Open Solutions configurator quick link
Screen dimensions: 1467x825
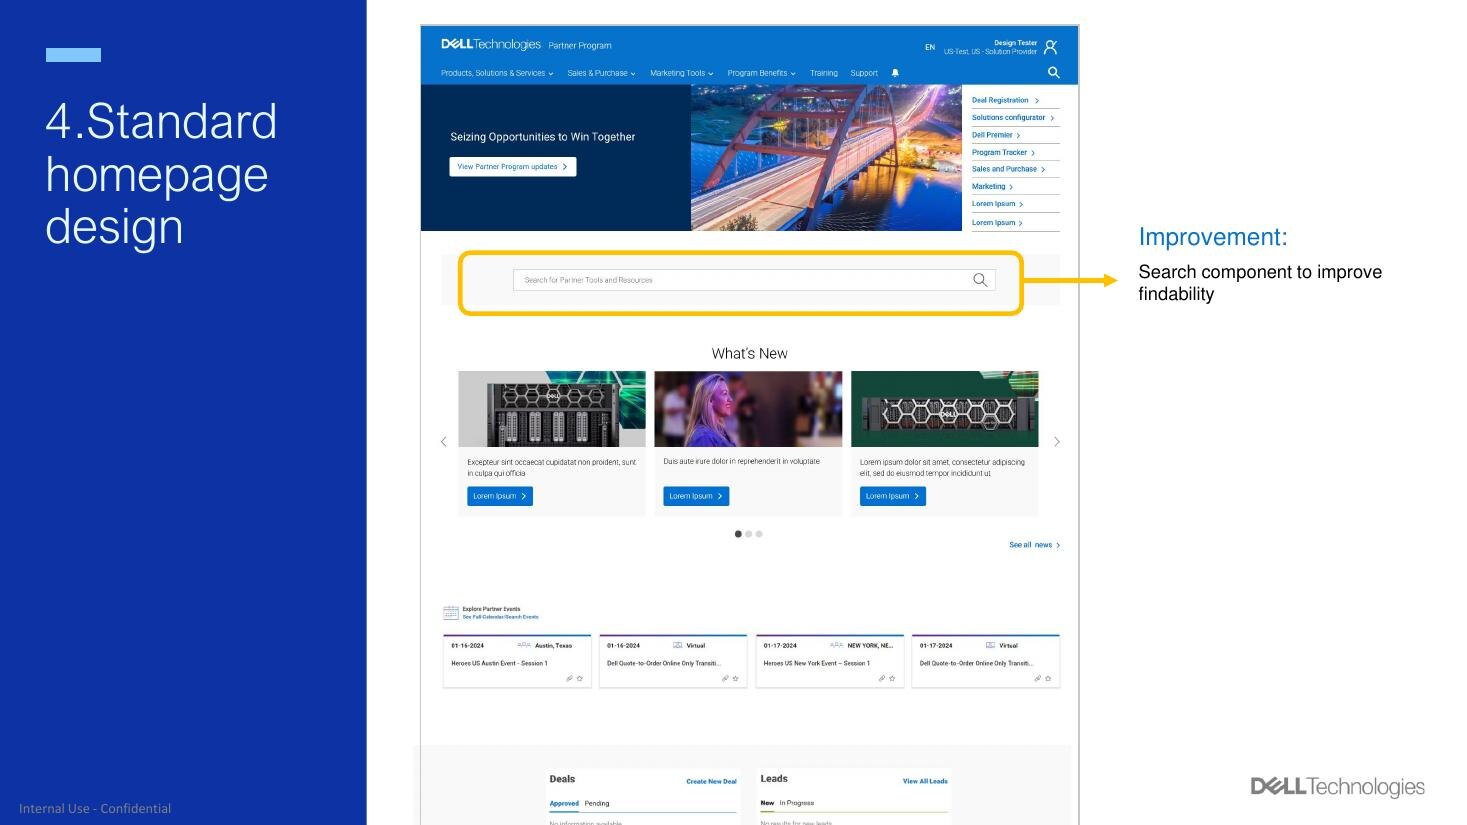(1013, 117)
